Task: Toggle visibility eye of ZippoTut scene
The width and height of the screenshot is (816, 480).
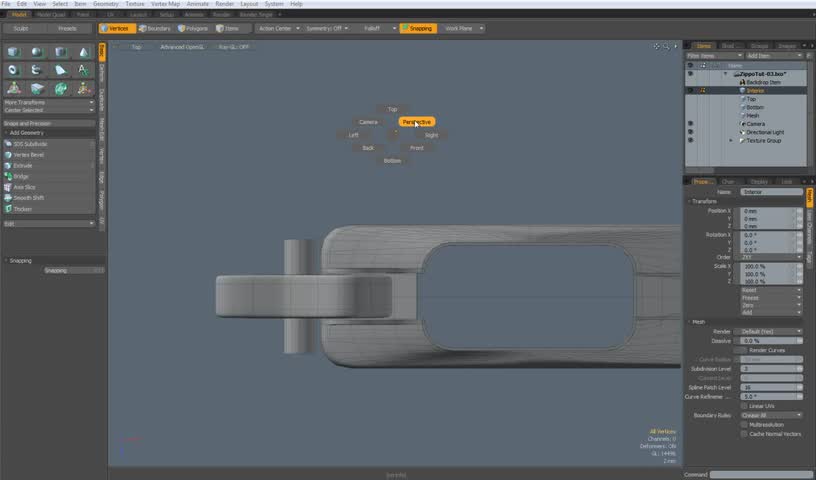Action: tap(690, 74)
